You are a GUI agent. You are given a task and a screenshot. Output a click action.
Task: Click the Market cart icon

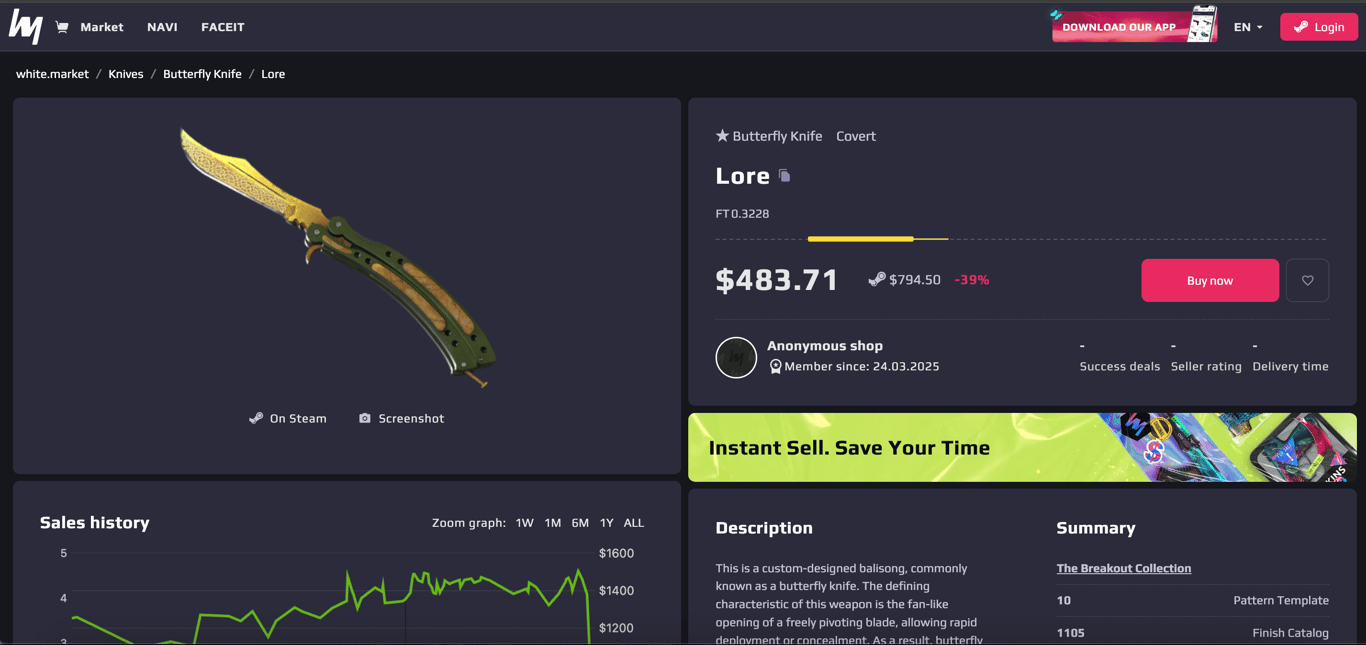pos(62,27)
